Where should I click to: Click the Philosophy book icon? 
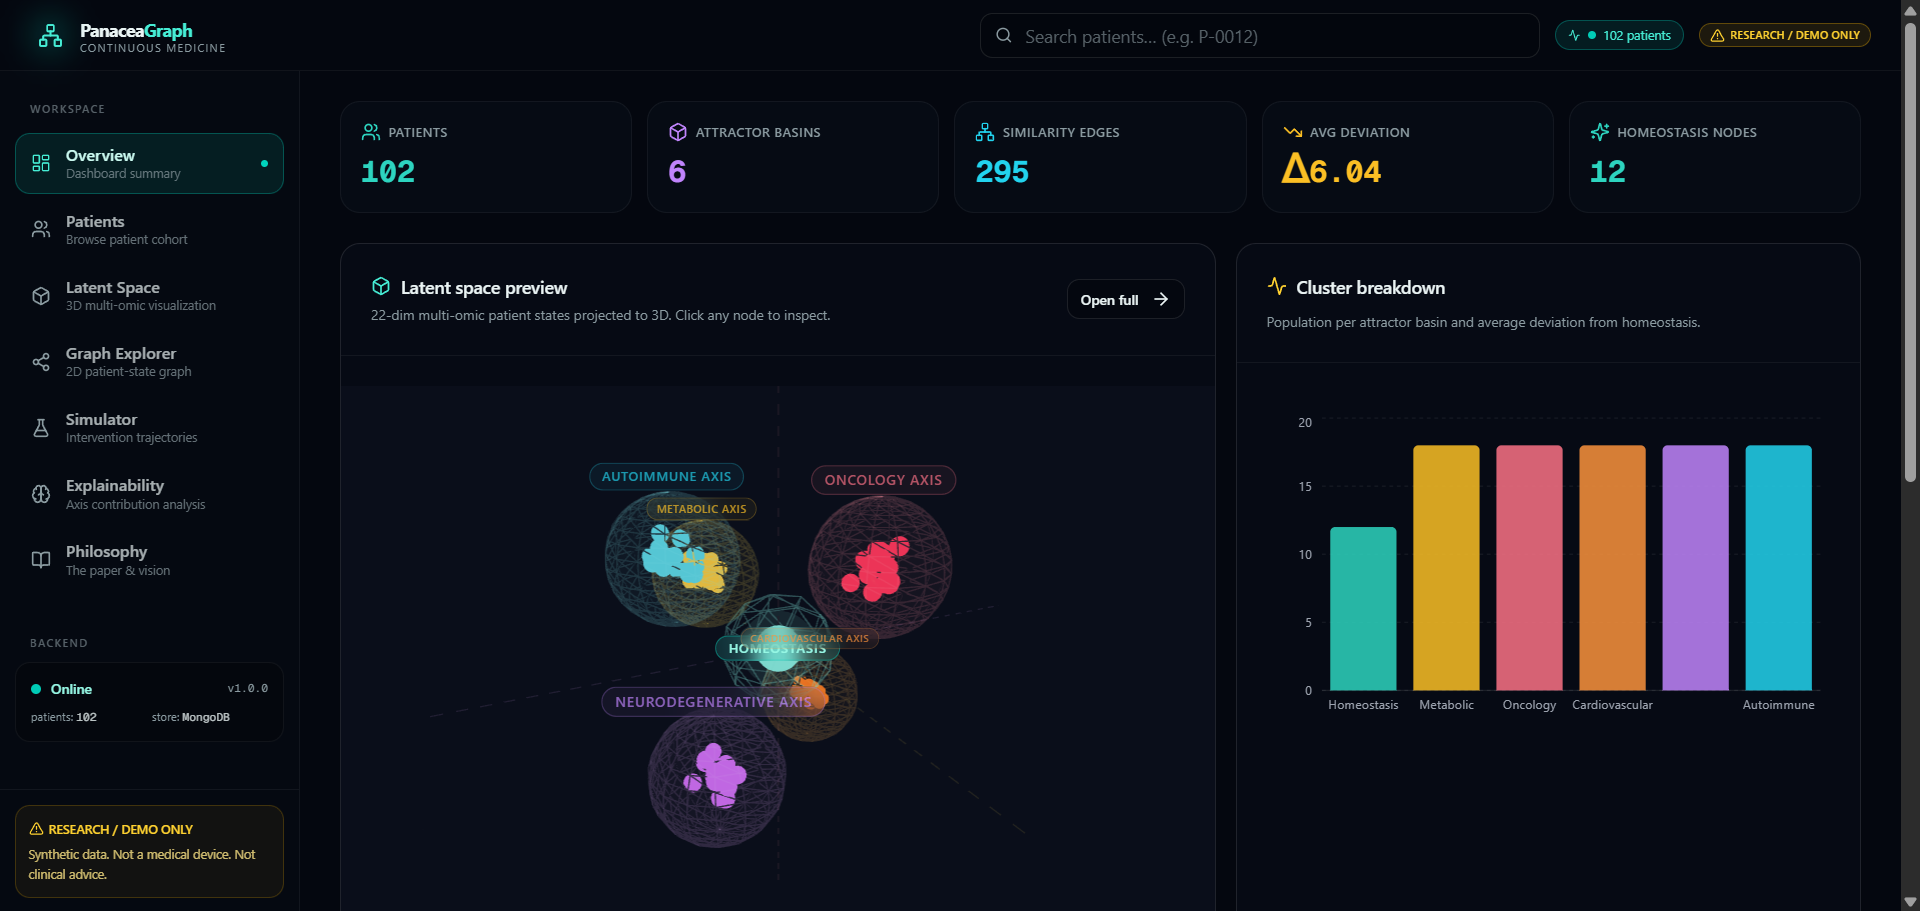pos(41,560)
